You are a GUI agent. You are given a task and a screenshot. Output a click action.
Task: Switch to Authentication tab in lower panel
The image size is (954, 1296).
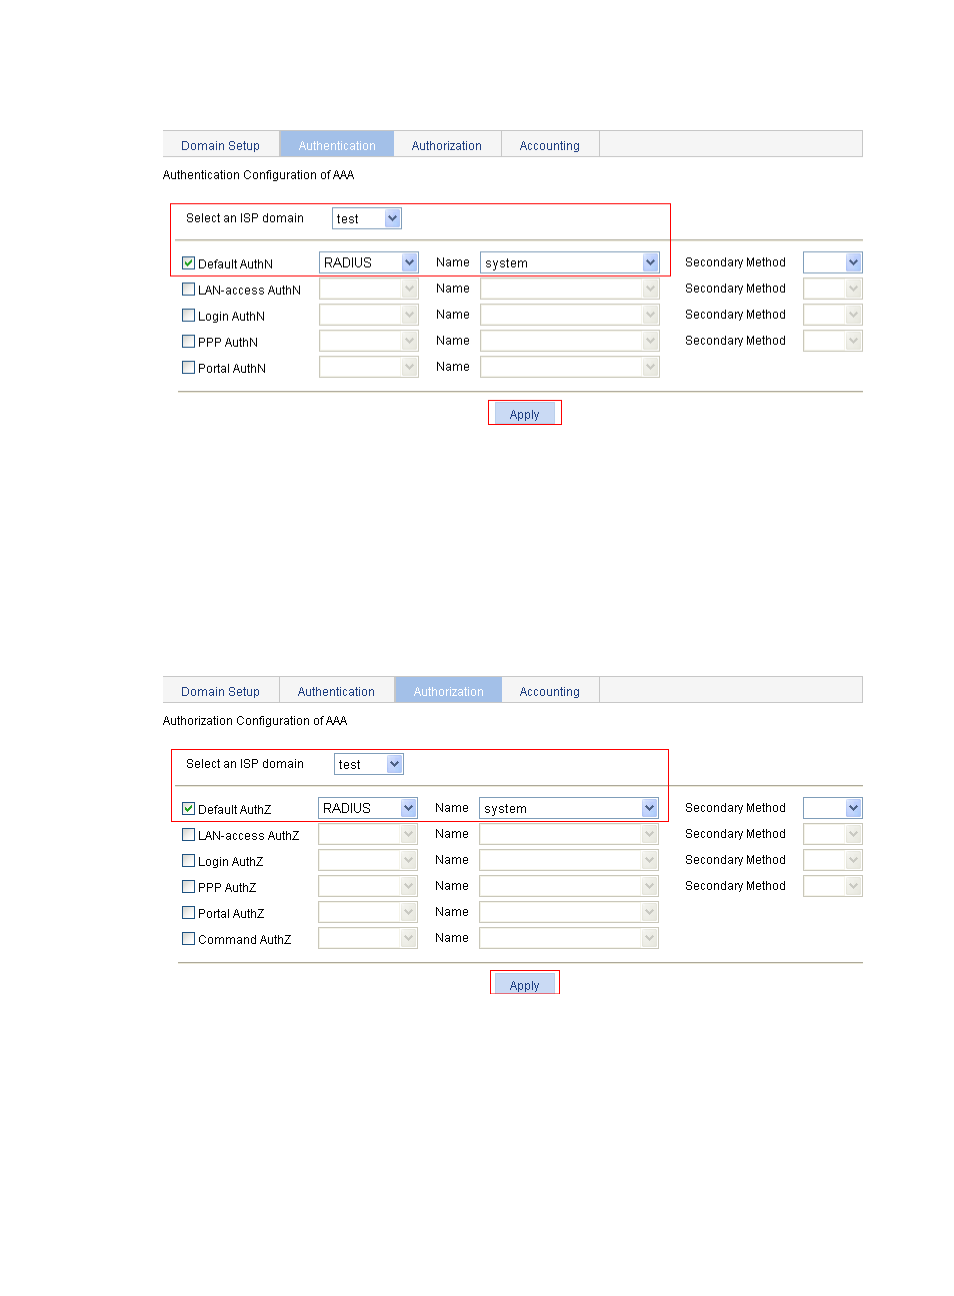[336, 691]
